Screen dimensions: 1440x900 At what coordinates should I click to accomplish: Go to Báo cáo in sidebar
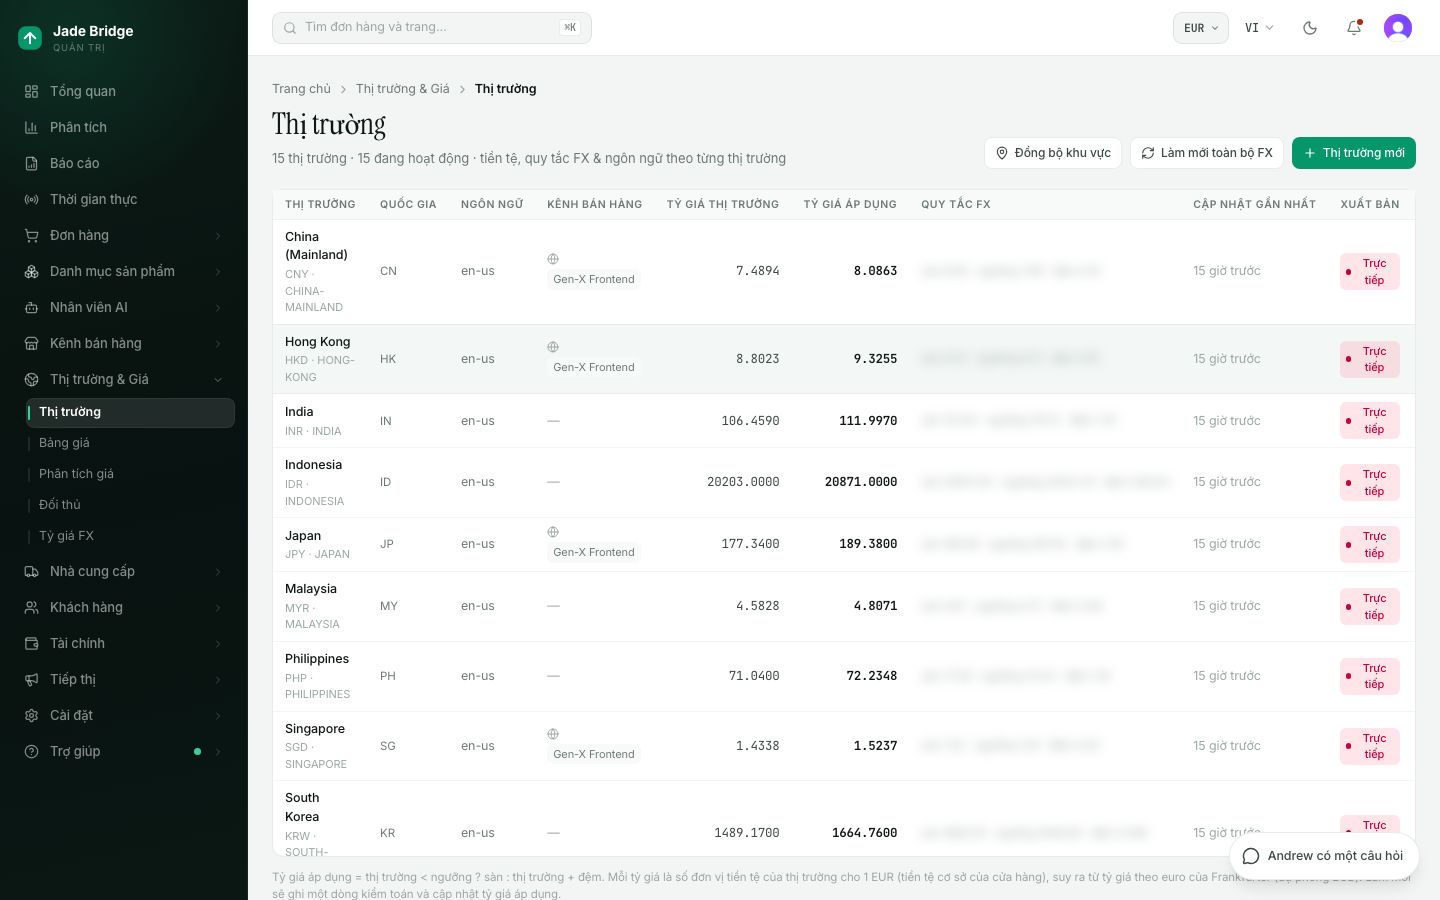point(124,163)
